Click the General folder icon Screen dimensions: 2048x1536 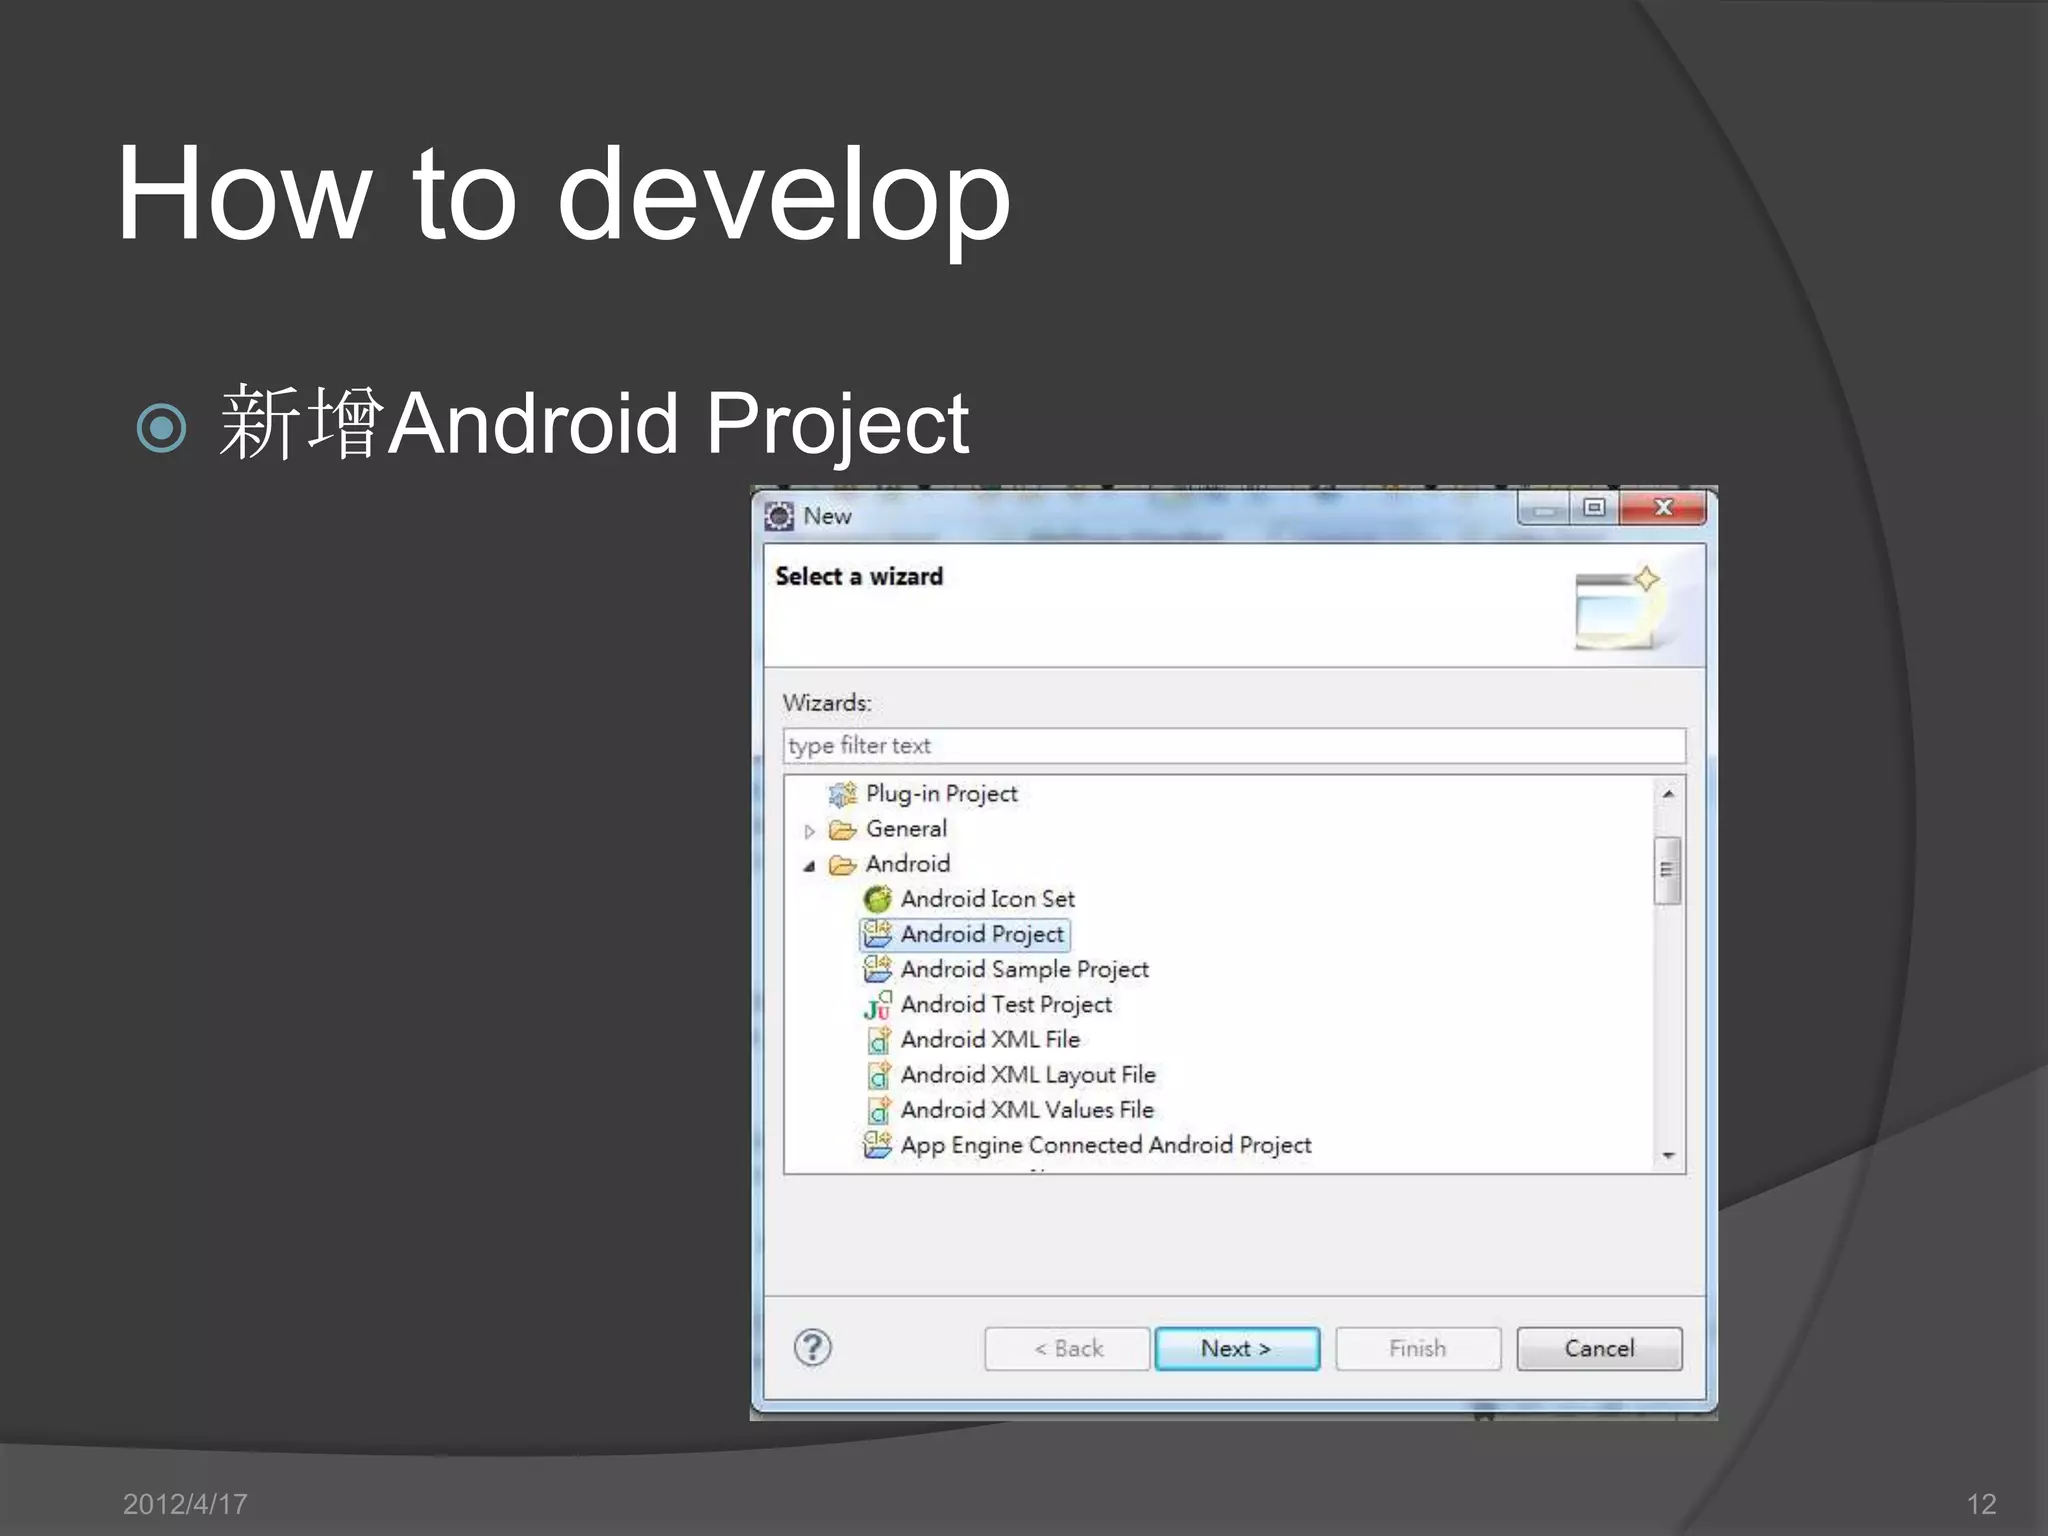[843, 830]
